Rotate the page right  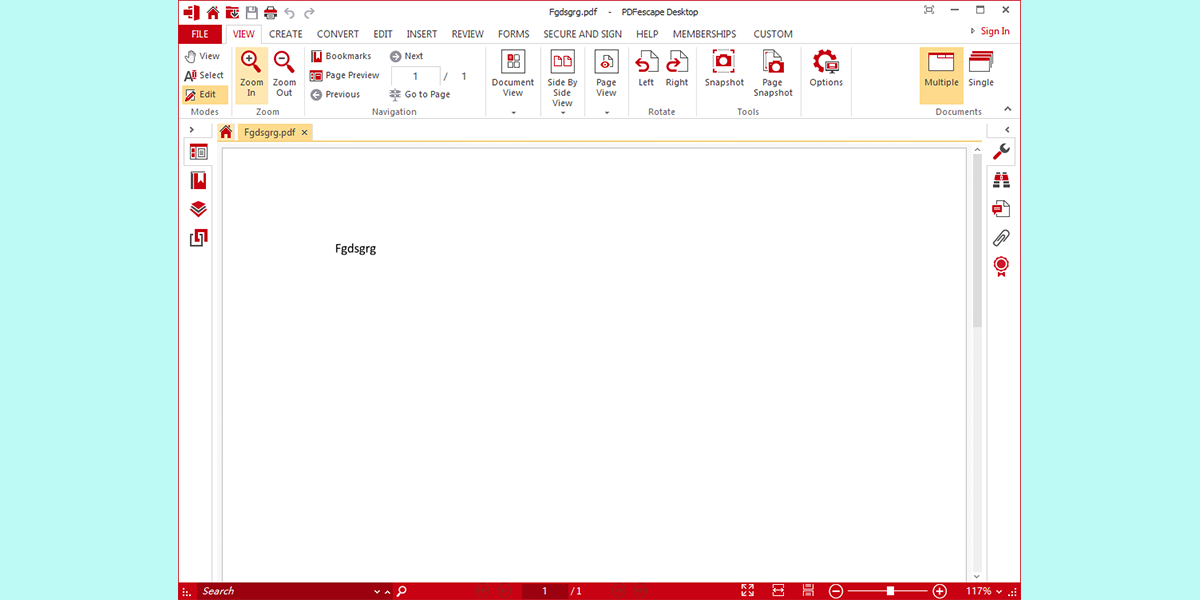tap(677, 64)
